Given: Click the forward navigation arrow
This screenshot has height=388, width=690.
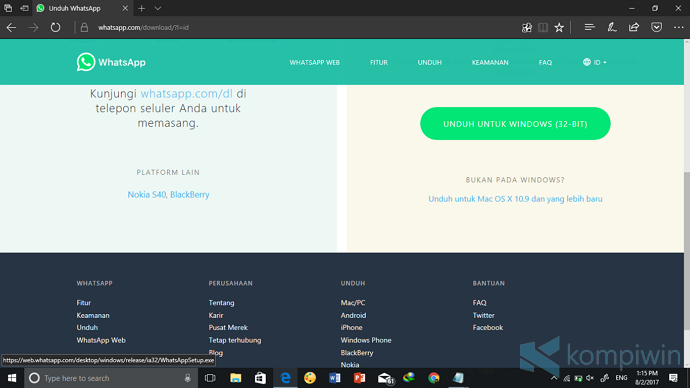Looking at the screenshot, I should (33, 27).
